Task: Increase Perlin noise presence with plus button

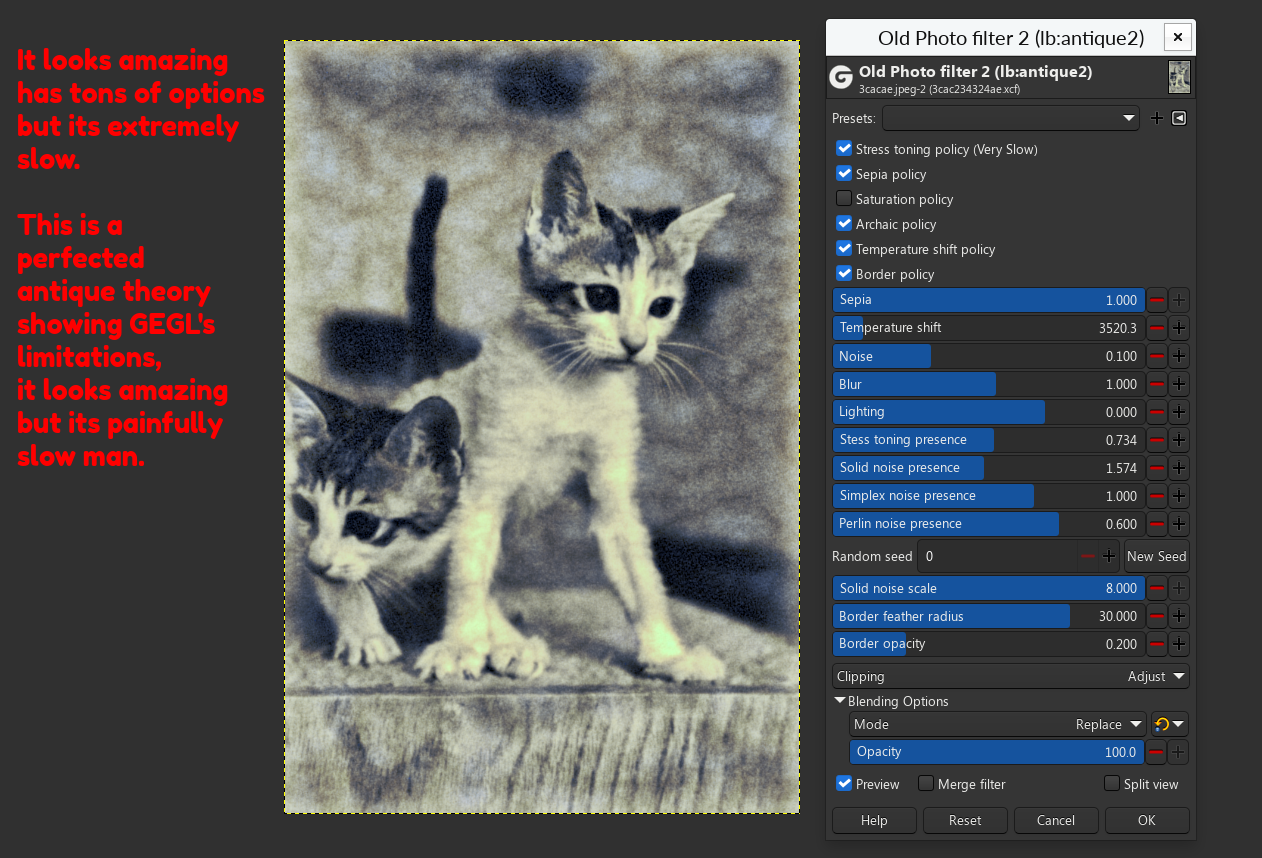Action: pyautogui.click(x=1179, y=524)
